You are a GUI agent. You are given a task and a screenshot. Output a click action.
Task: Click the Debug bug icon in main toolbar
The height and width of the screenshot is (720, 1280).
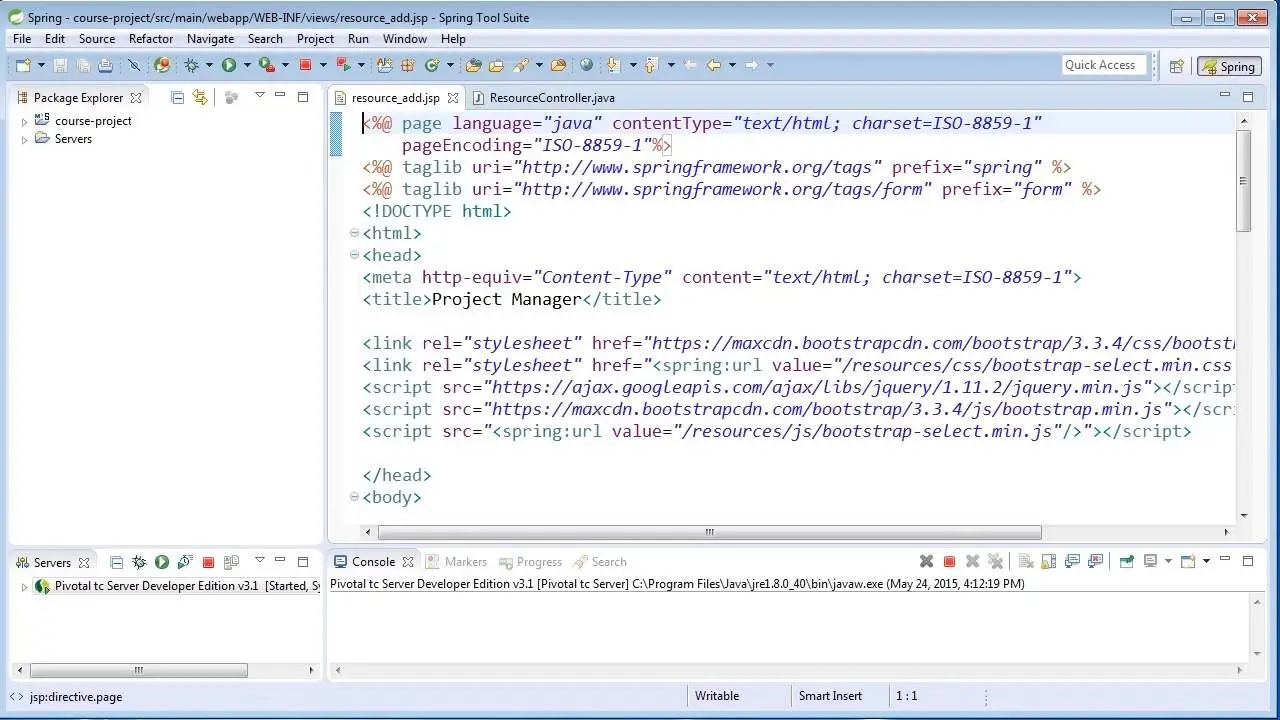(191, 65)
